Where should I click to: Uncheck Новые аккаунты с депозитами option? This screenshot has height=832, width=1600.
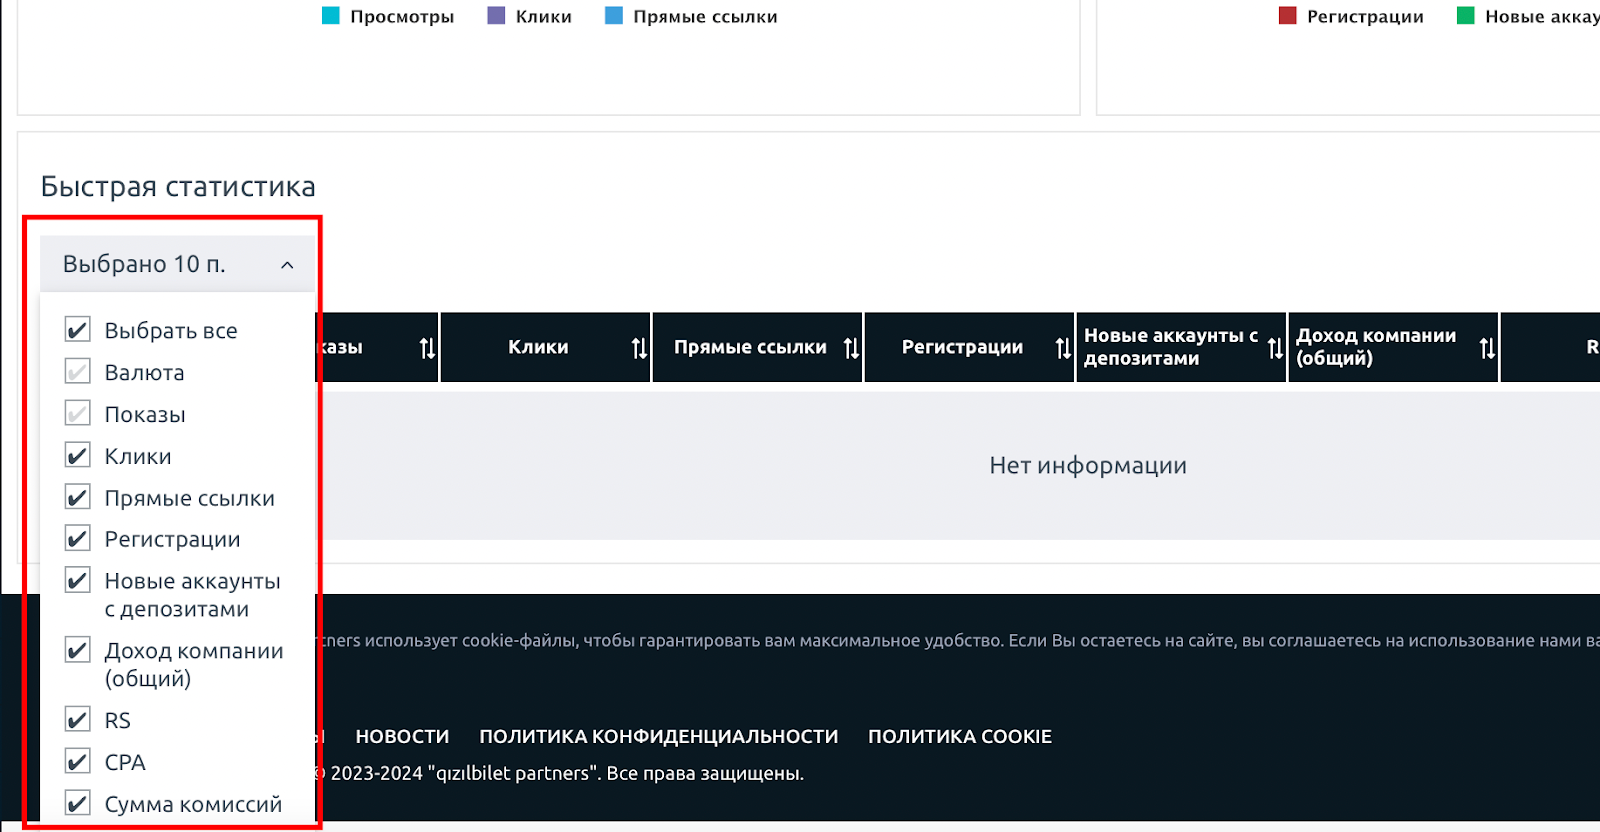[77, 581]
